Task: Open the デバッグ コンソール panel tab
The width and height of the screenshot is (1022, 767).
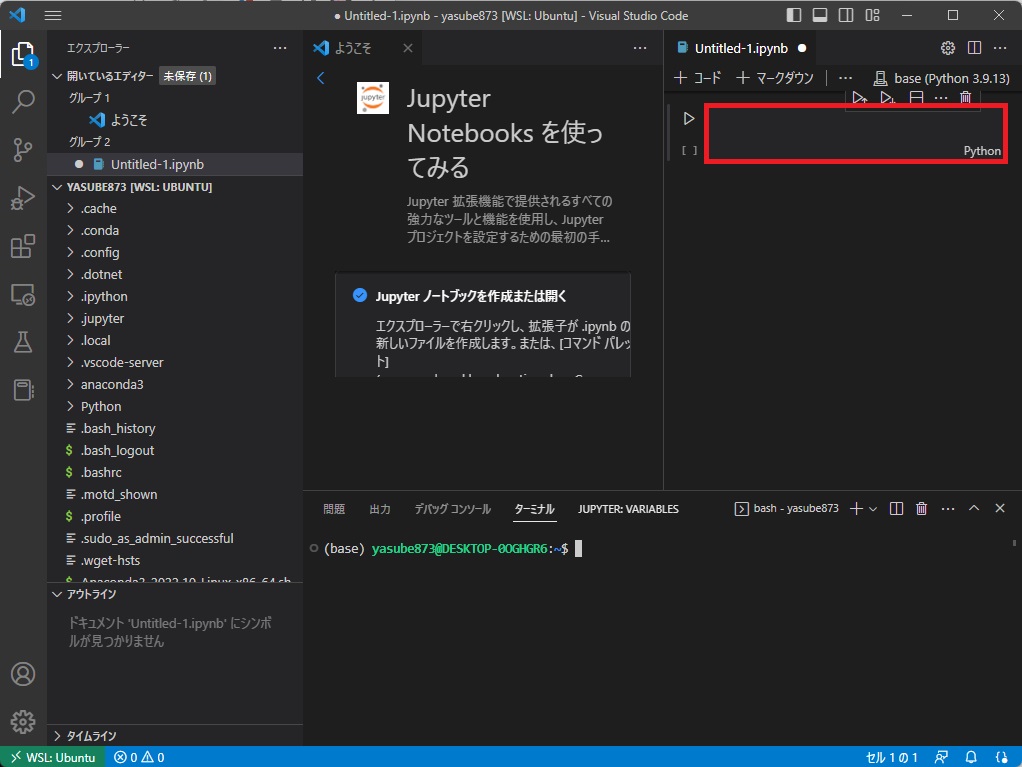Action: click(453, 509)
